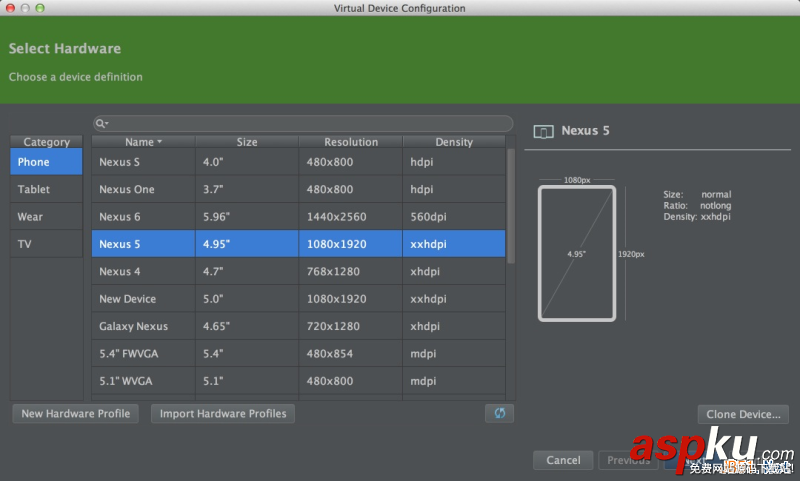Select the Nexus S device row
This screenshot has width=800, height=481.
[298, 162]
